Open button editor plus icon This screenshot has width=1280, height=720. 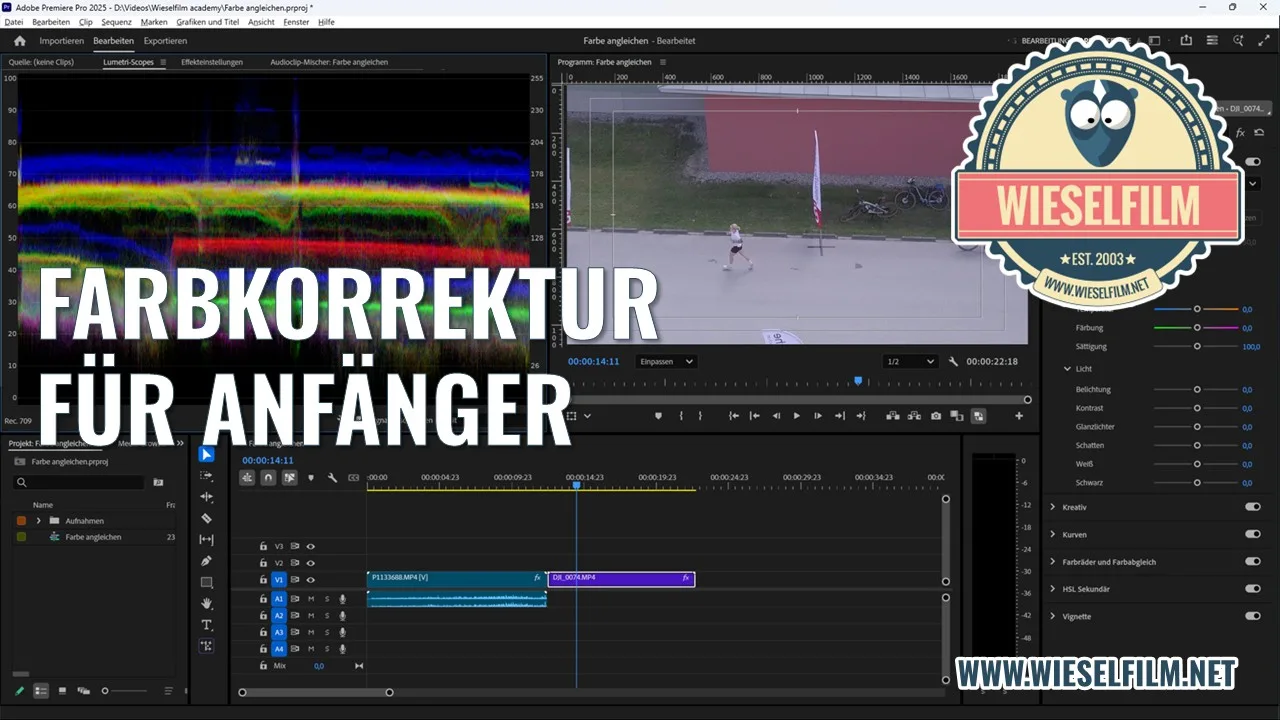[x=1019, y=416]
